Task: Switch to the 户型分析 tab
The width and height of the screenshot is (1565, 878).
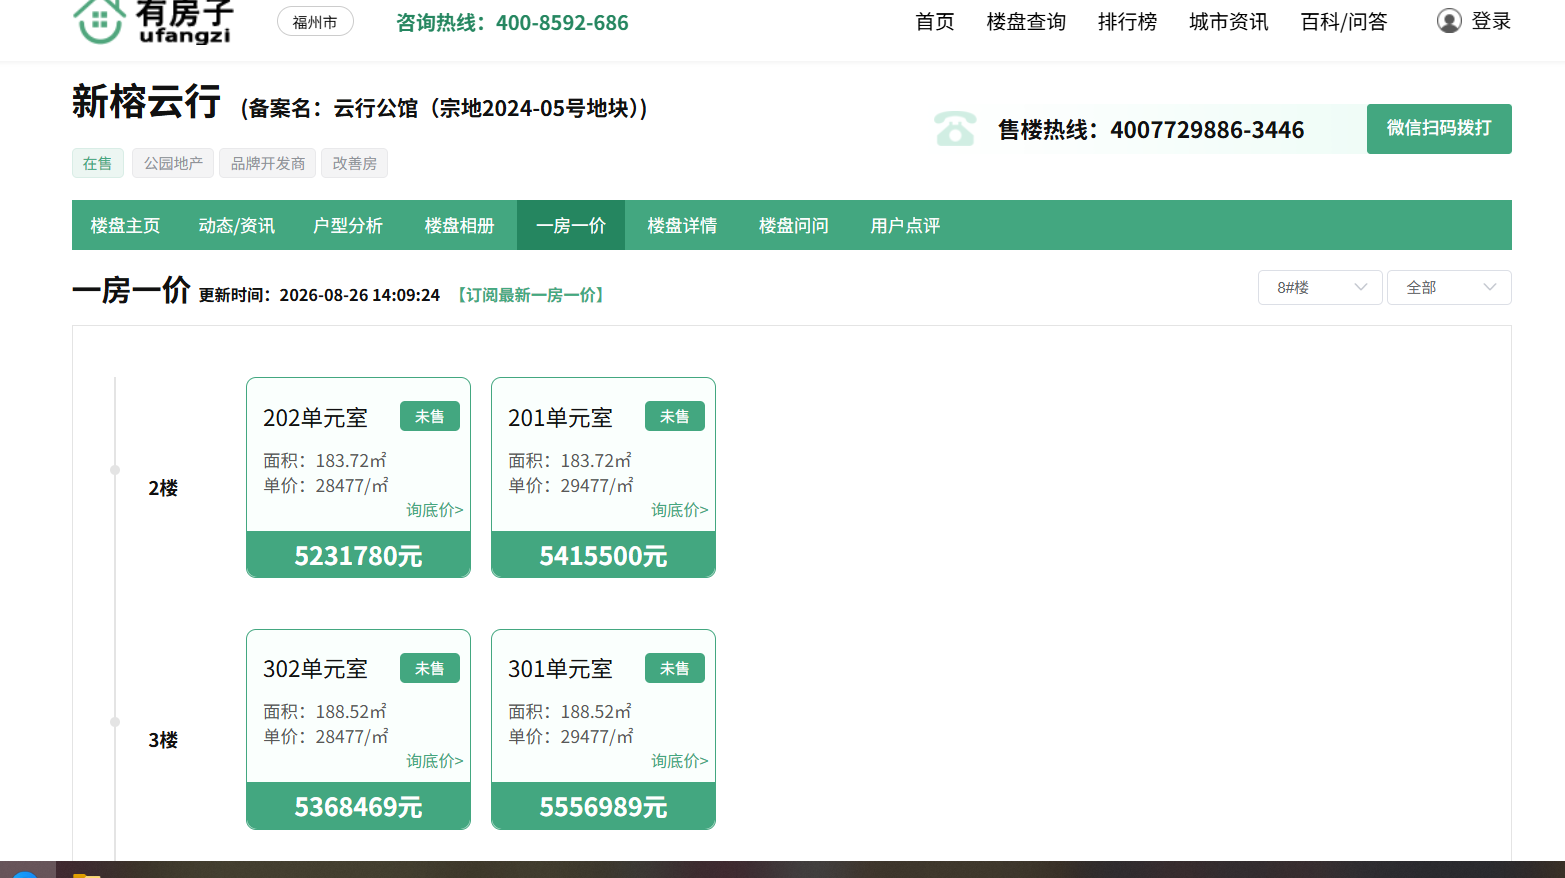Action: point(348,225)
